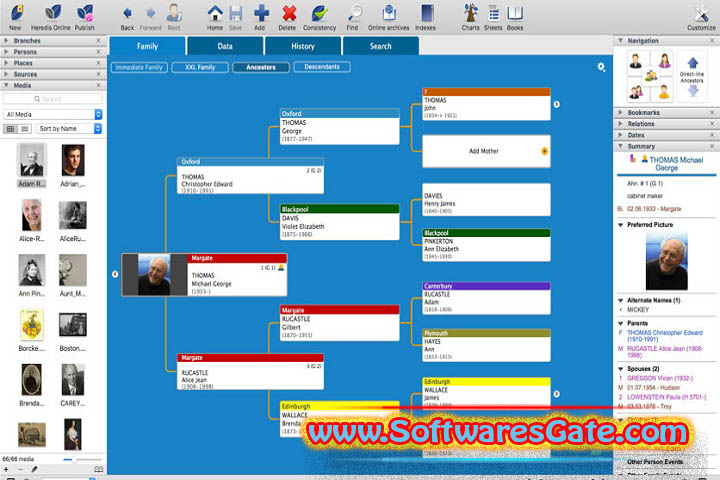Open RUCASTLE Alice Jean parent link
The height and width of the screenshot is (480, 720).
pyautogui.click(x=664, y=352)
